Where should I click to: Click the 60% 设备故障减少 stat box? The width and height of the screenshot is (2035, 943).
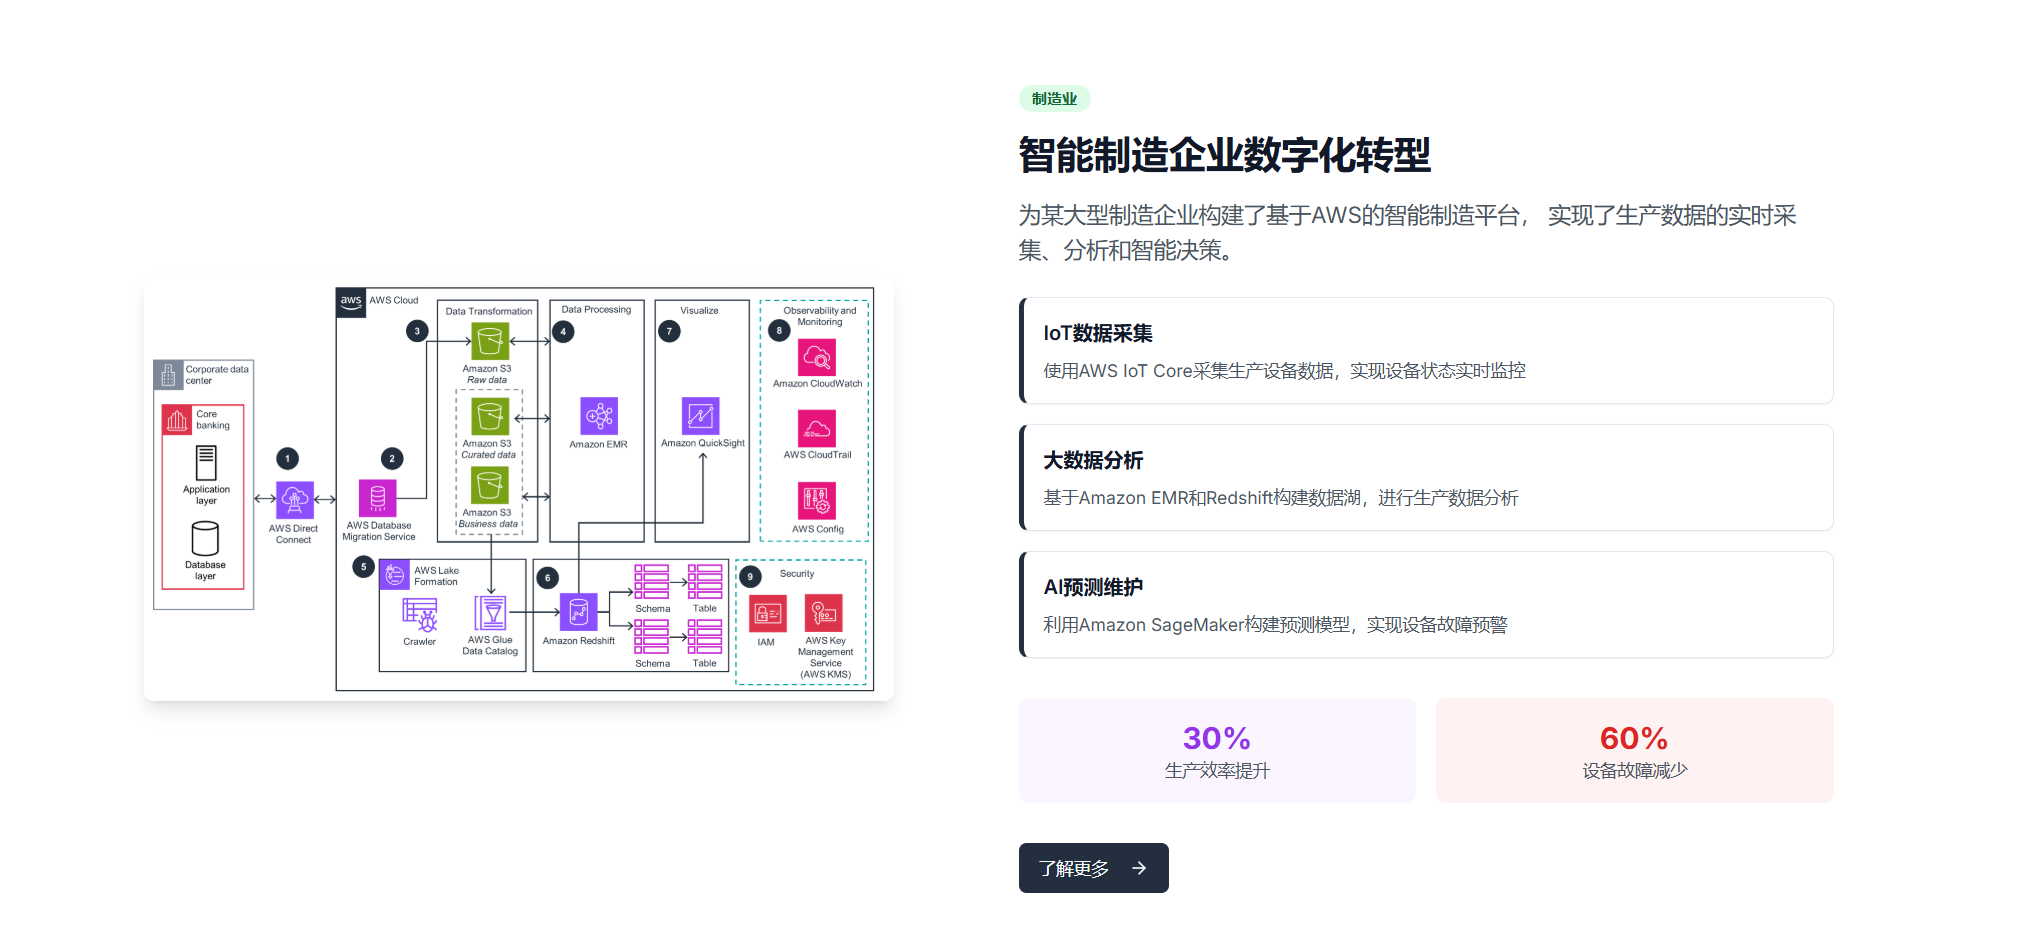(1634, 750)
